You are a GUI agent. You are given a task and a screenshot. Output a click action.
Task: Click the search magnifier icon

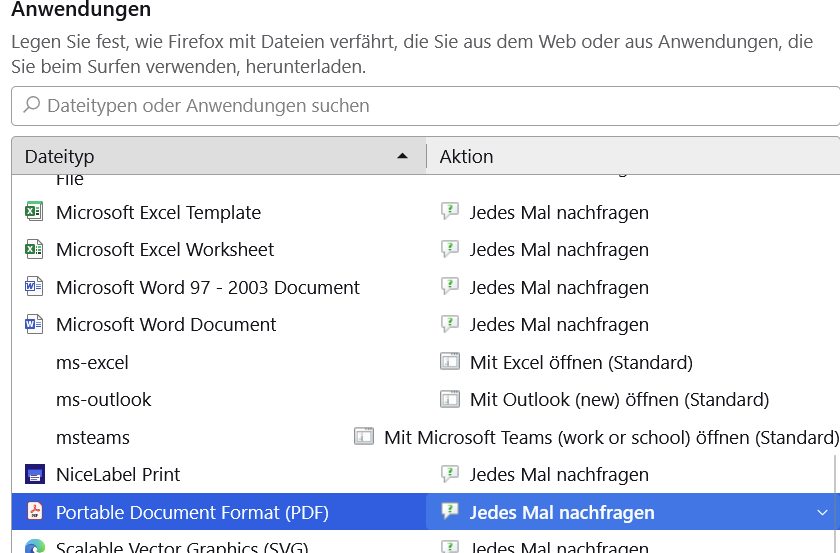pos(31,105)
